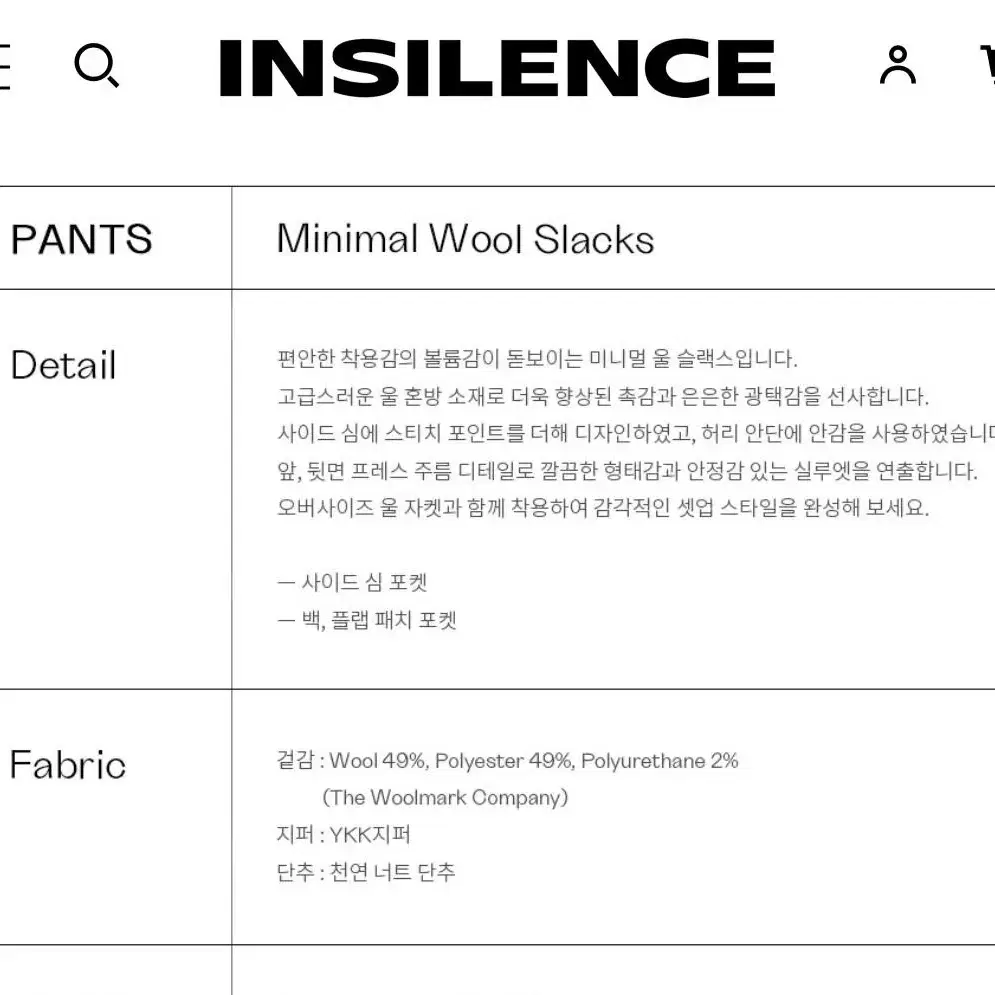The width and height of the screenshot is (995, 995).
Task: Select the Fabric section heading
Action: coord(68,764)
